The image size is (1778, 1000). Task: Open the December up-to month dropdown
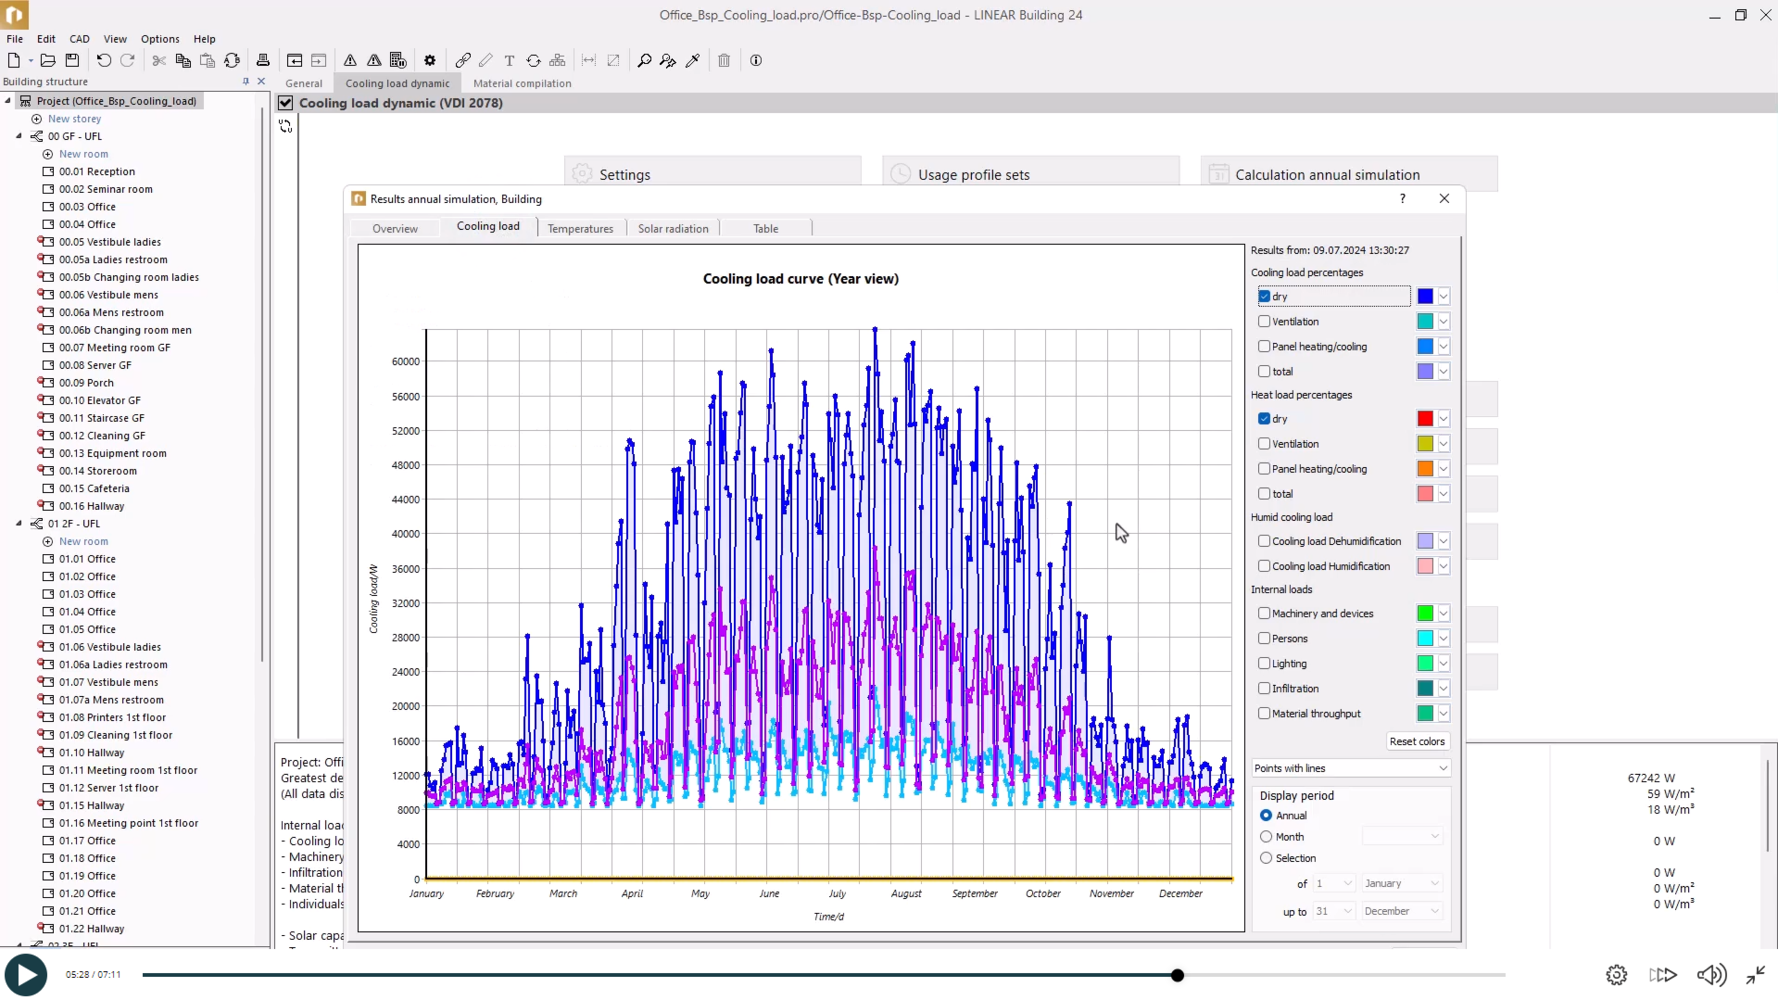(x=1401, y=911)
